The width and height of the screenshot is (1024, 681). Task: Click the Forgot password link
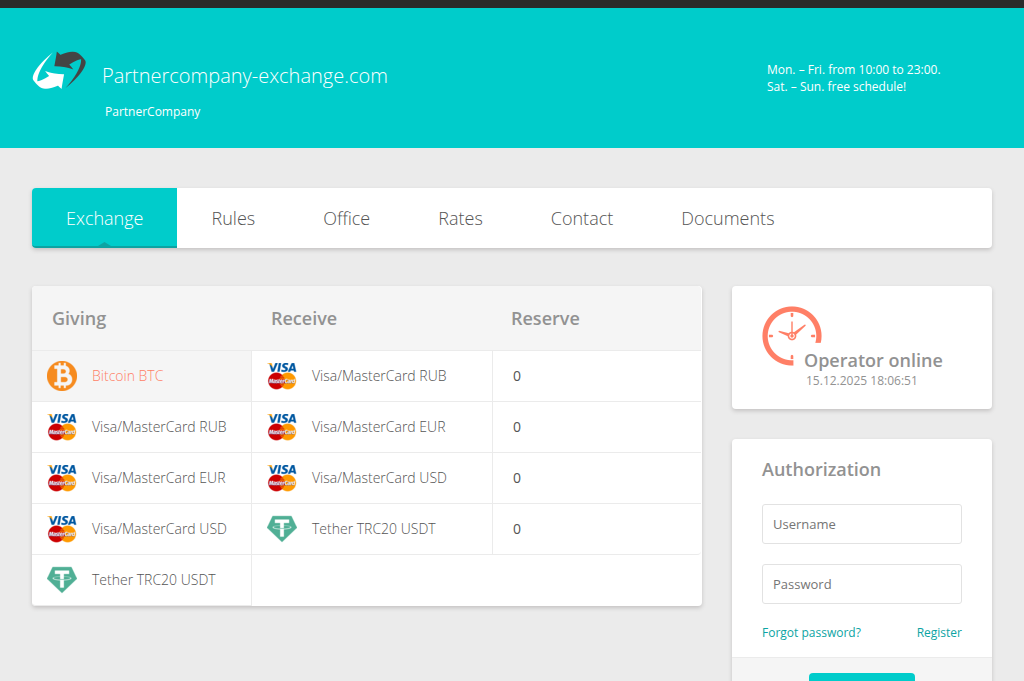coord(811,632)
